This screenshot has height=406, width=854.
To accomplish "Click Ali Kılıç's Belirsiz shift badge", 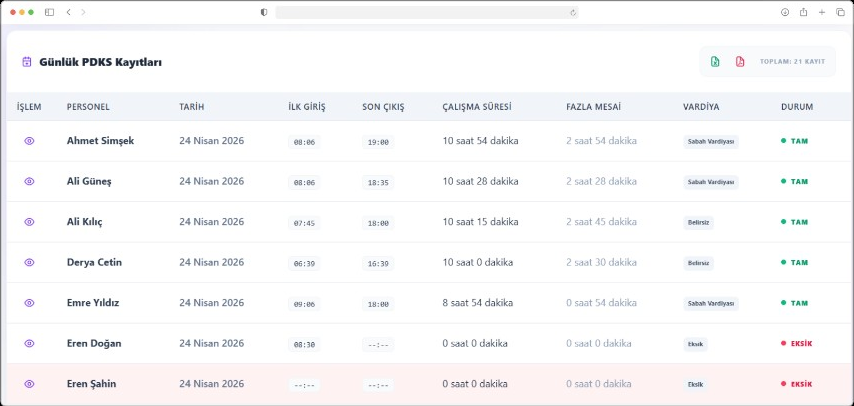I will click(x=698, y=222).
